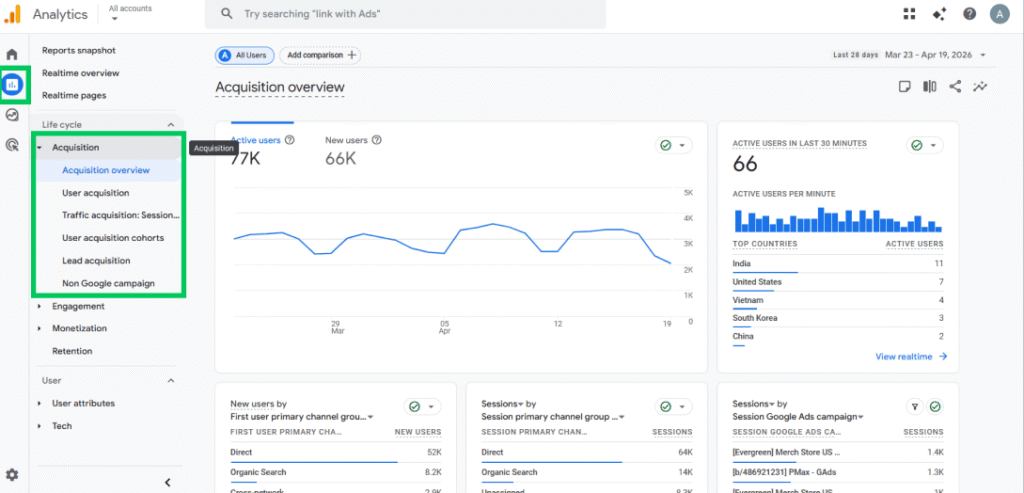
Task: Open the Explore icon in left rail
Action: [12, 115]
